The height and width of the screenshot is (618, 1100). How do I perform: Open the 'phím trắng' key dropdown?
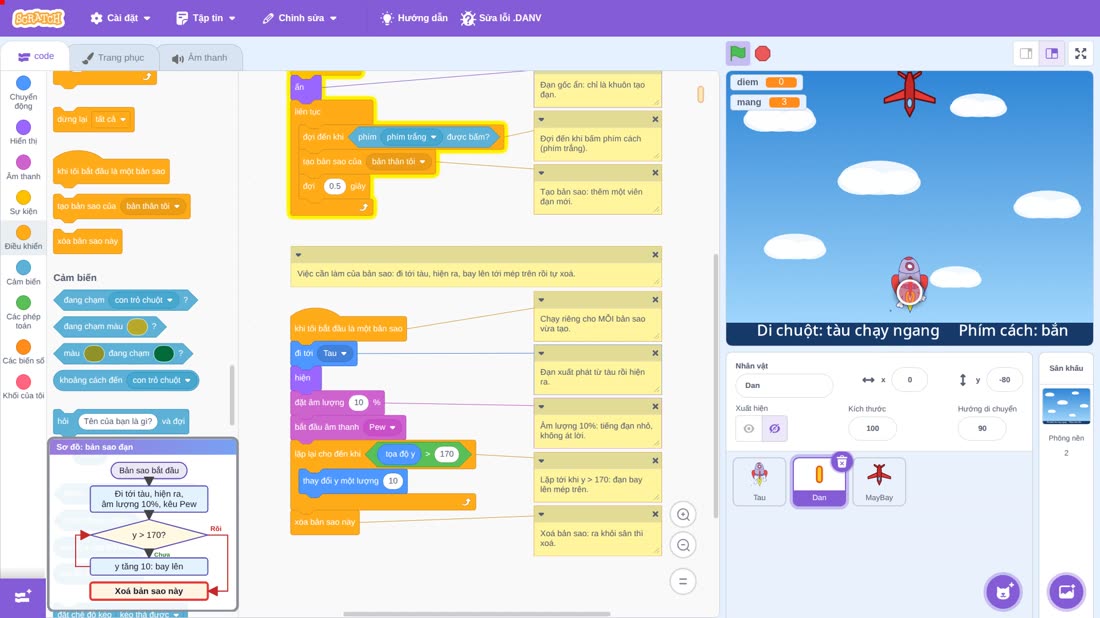point(411,137)
